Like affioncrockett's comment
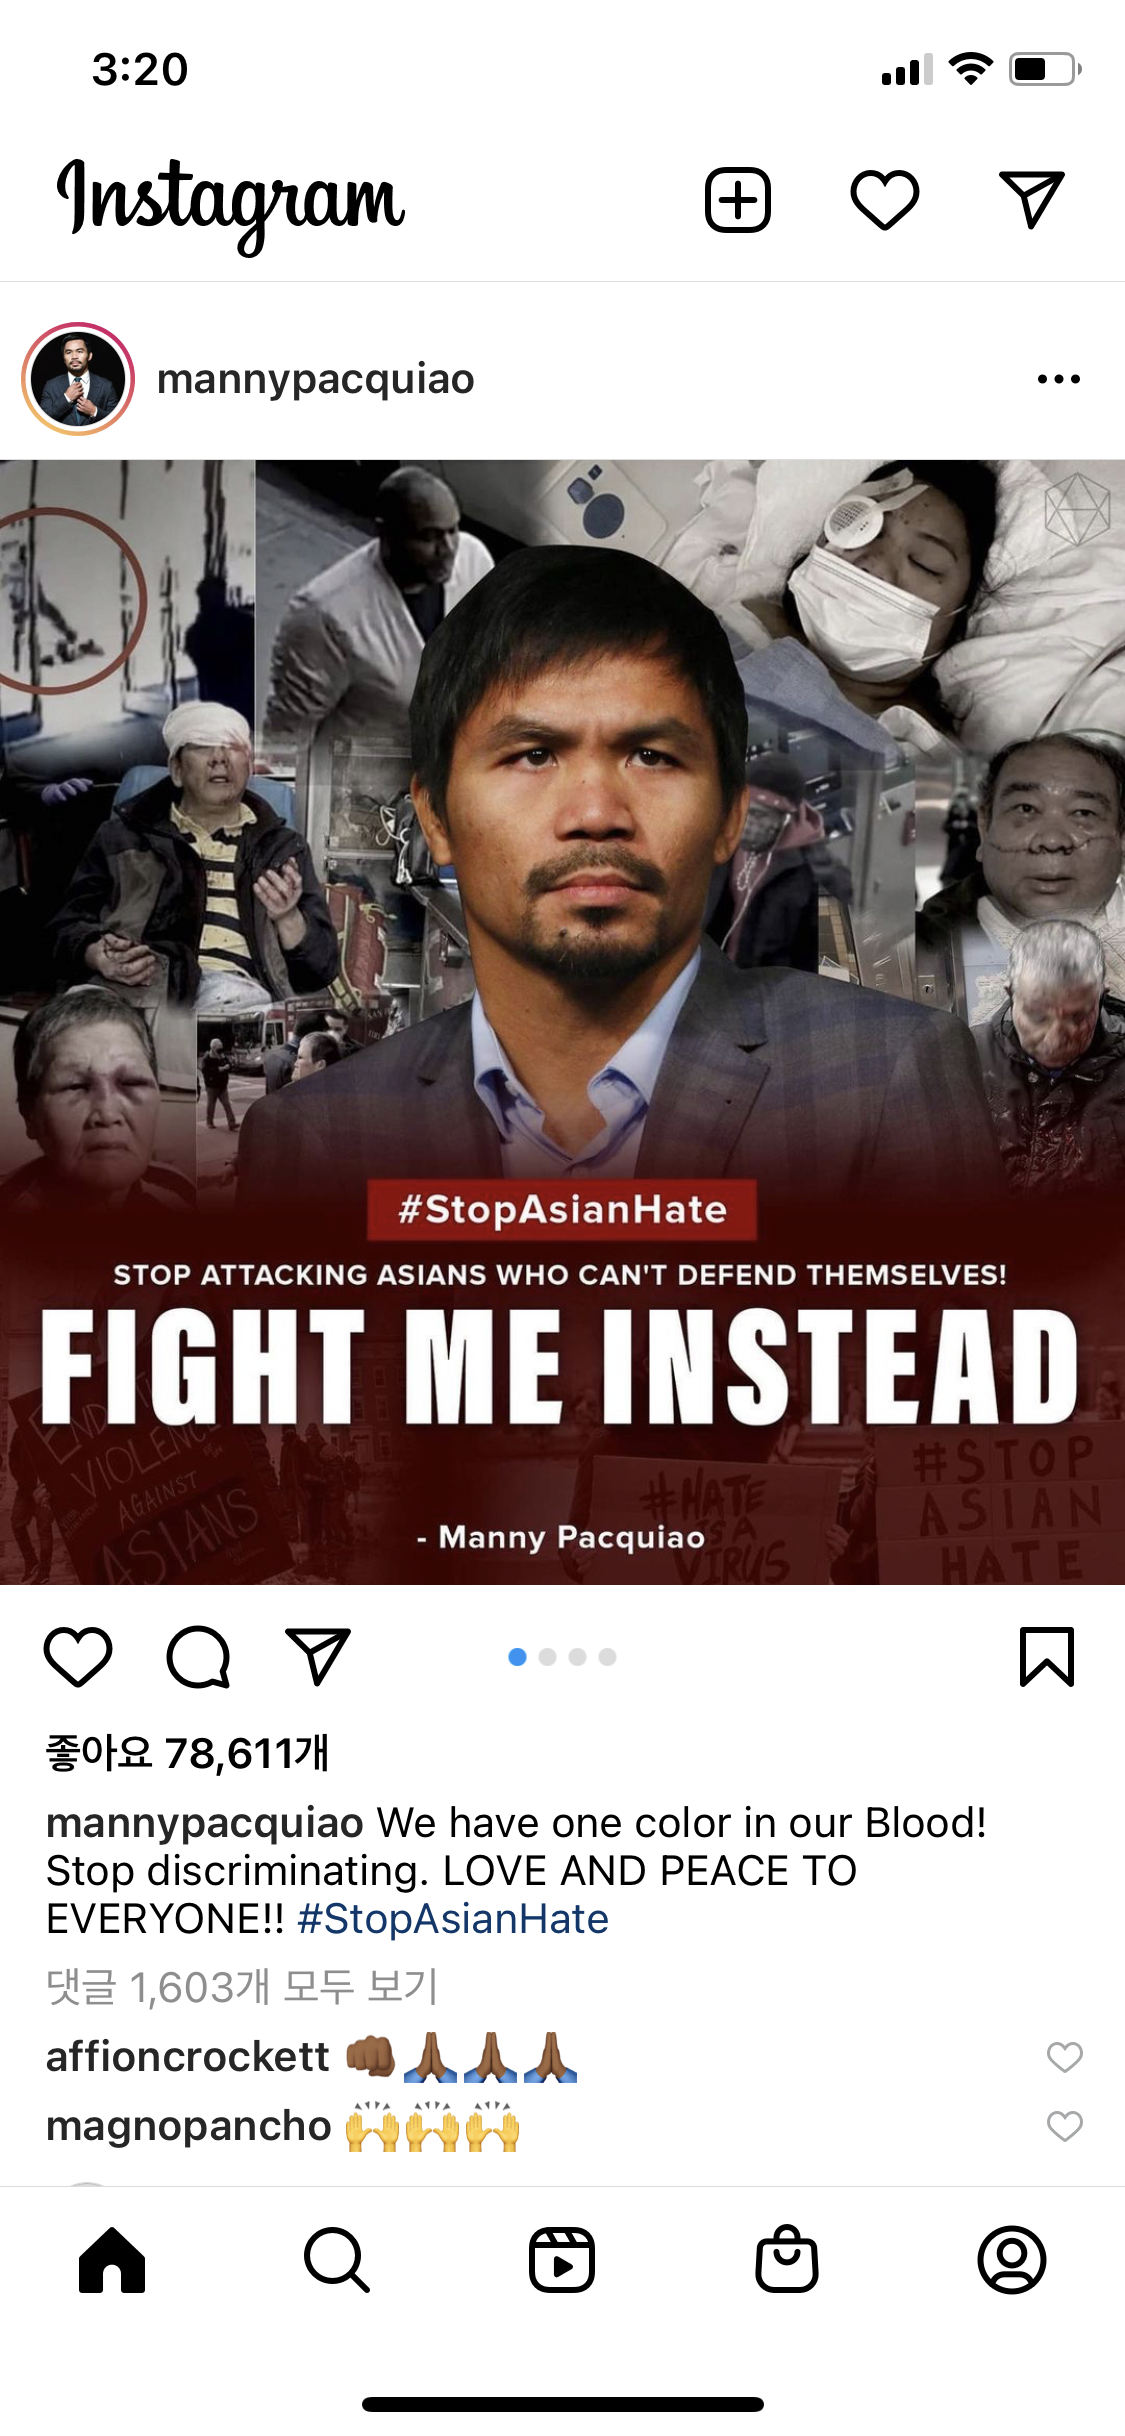Viewport: 1125px width, 2436px height. tap(1065, 2057)
